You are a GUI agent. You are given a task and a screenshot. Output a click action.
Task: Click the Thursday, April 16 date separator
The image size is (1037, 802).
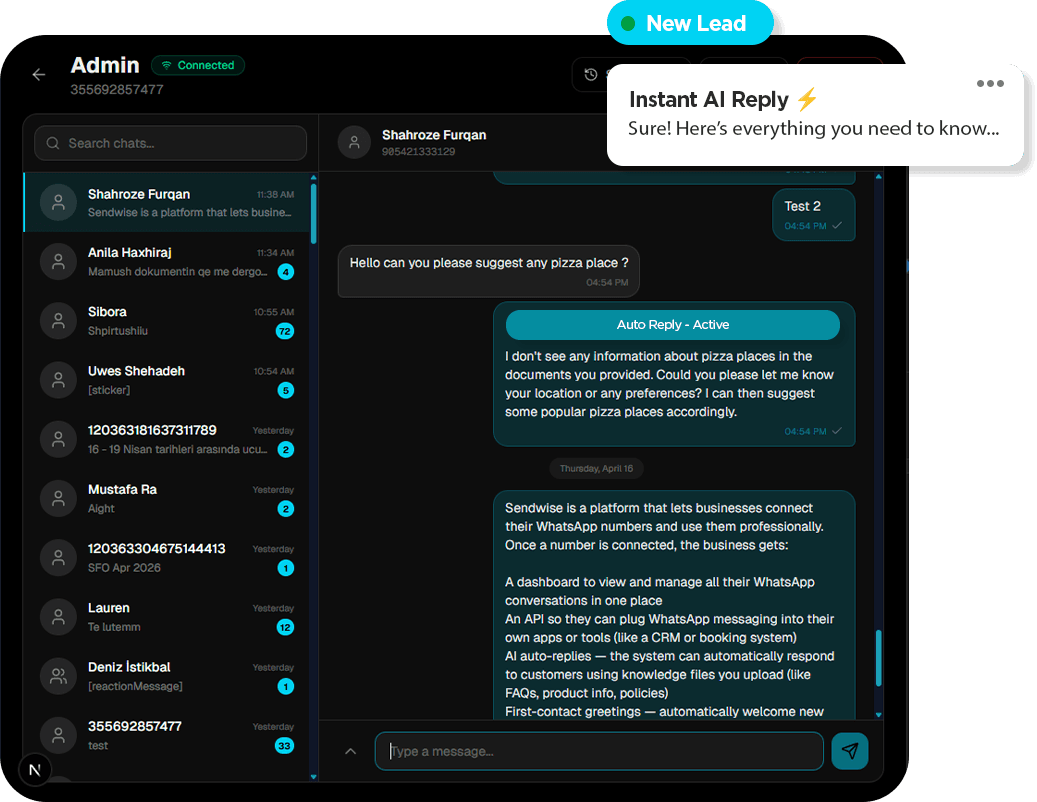[596, 468]
